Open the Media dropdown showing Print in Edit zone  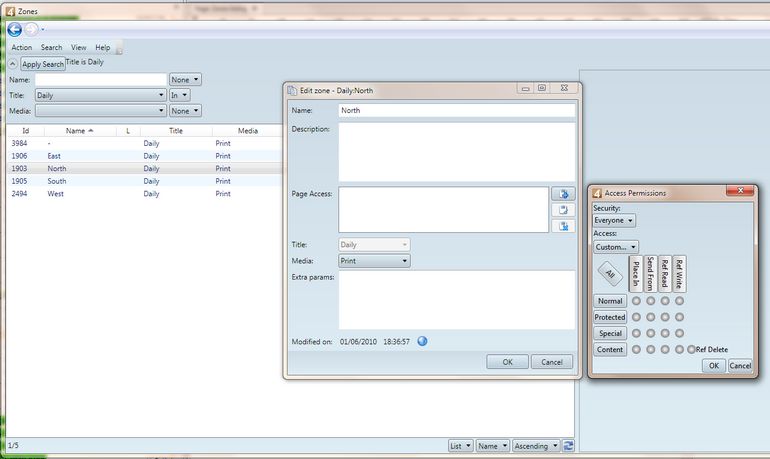[x=374, y=261]
